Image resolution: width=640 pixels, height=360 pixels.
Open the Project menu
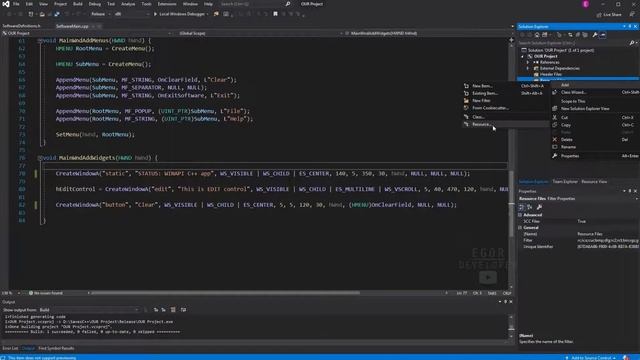(60, 4)
